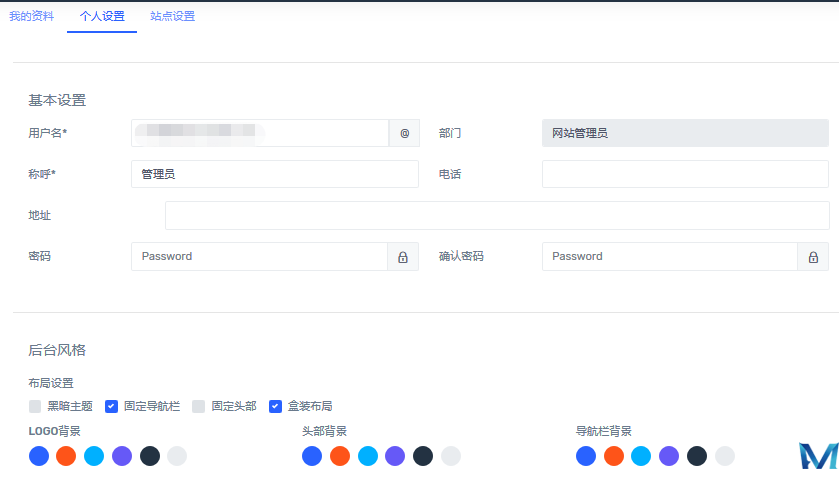Select the 个人设置 tab
This screenshot has width=839, height=479.
[102, 16]
